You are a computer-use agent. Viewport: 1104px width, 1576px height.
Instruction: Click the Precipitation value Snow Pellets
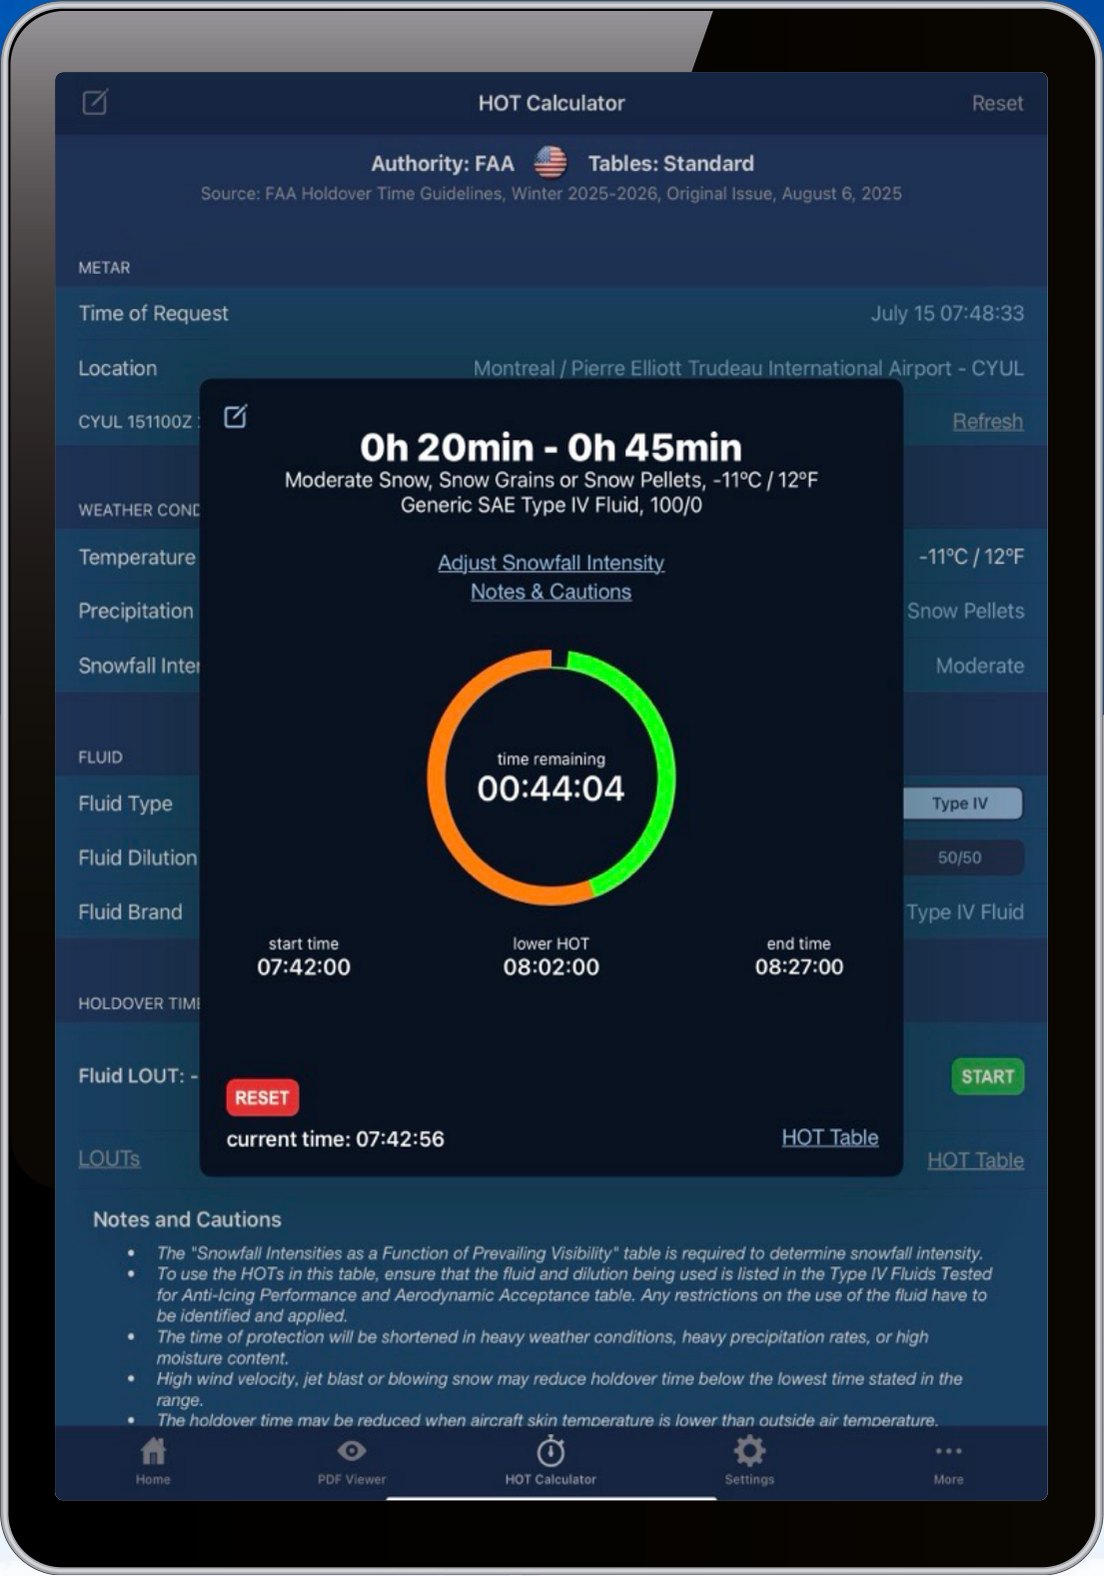click(965, 611)
